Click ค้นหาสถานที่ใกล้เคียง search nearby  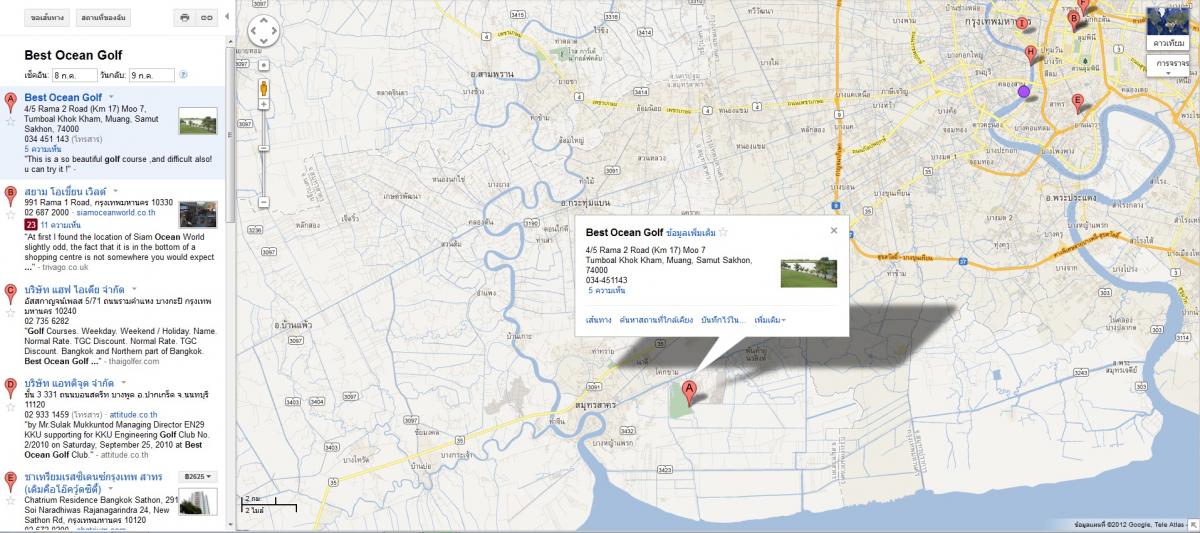coord(656,320)
